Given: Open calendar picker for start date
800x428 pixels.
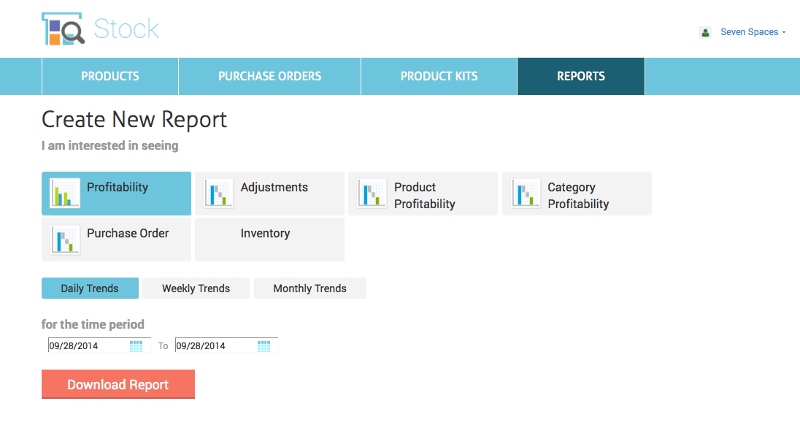Looking at the screenshot, I should pos(136,346).
